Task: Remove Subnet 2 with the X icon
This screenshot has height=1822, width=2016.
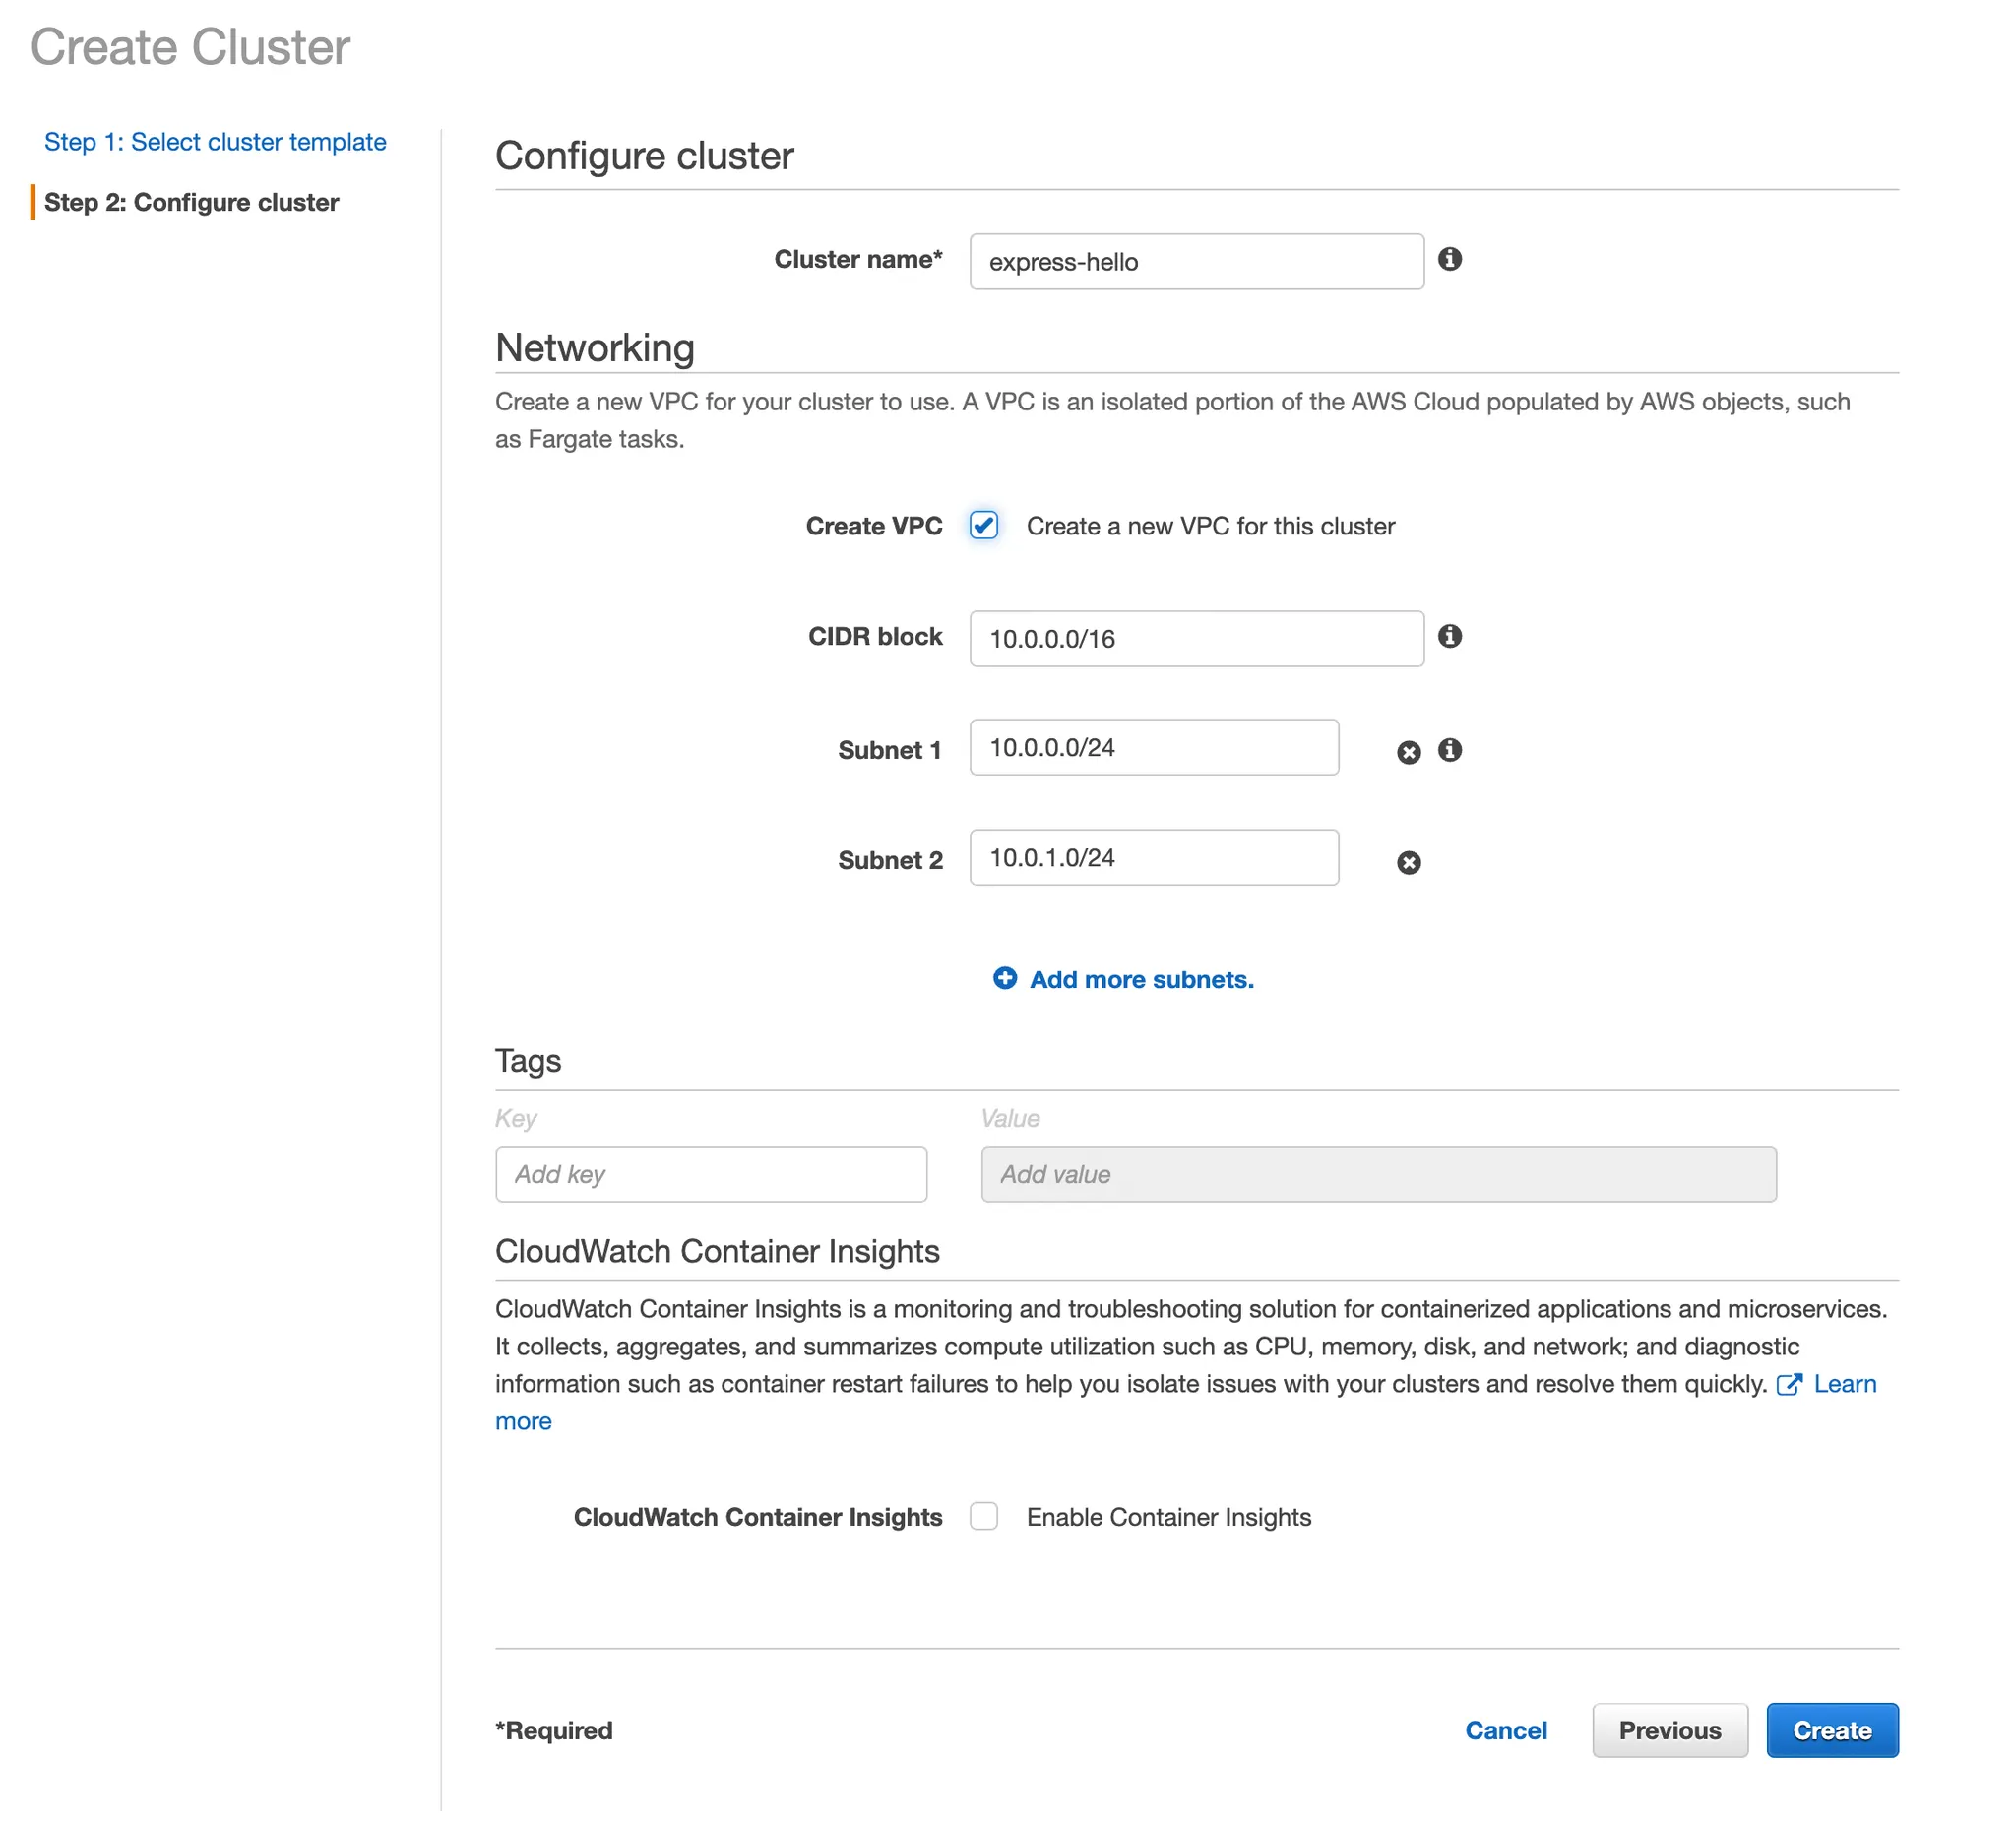Action: pos(1408,862)
